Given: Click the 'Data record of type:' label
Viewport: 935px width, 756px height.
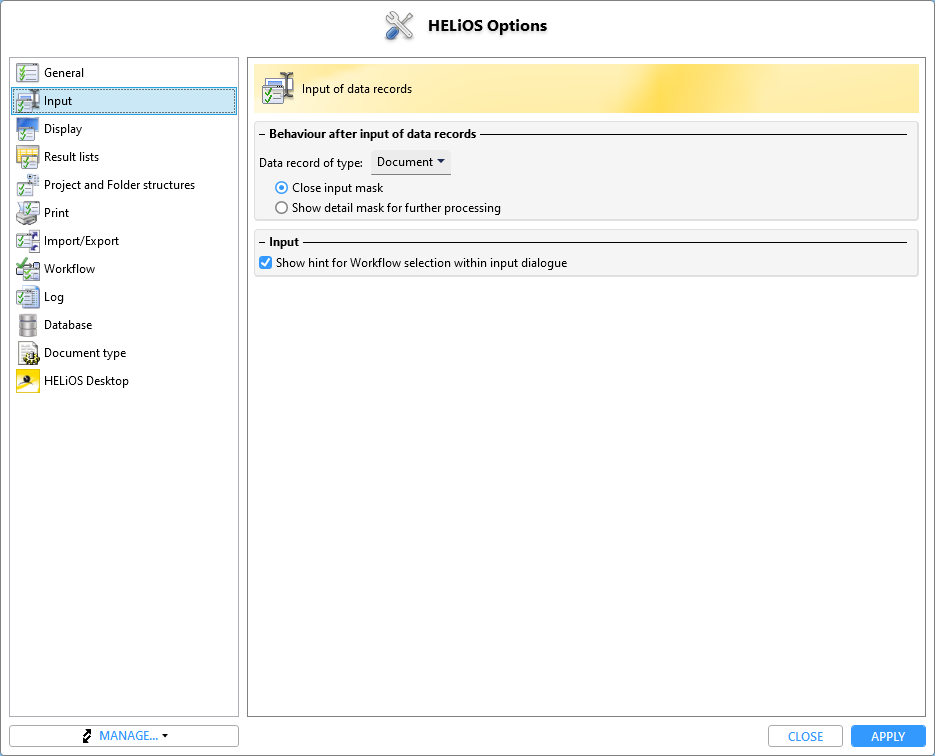Looking at the screenshot, I should pos(311,163).
